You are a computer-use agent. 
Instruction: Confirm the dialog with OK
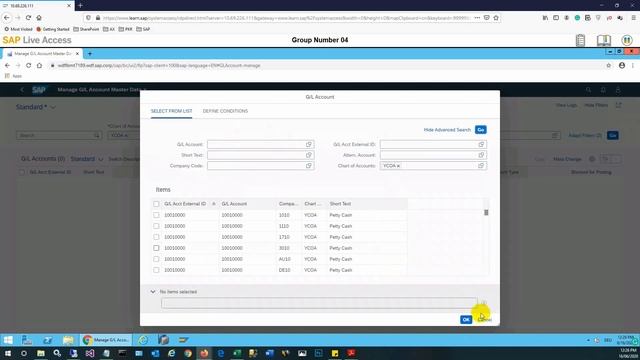[466, 320]
